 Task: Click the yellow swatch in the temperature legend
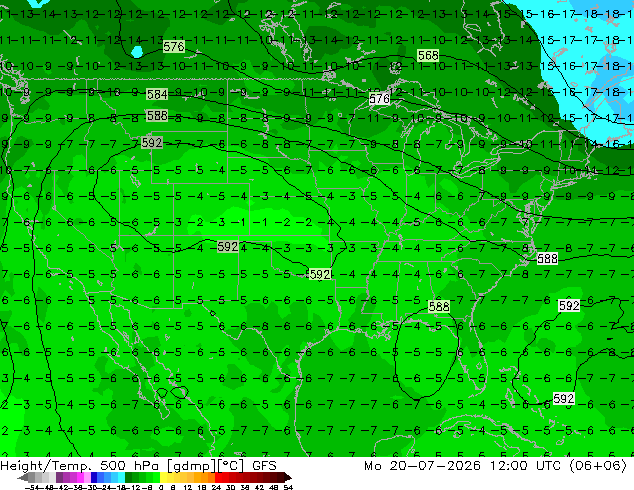coord(163,477)
